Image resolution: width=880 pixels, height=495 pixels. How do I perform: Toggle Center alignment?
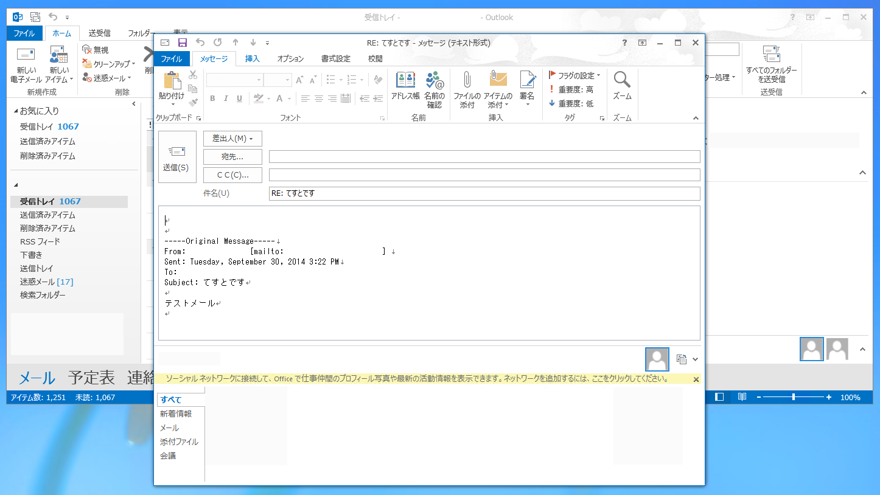pyautogui.click(x=319, y=99)
